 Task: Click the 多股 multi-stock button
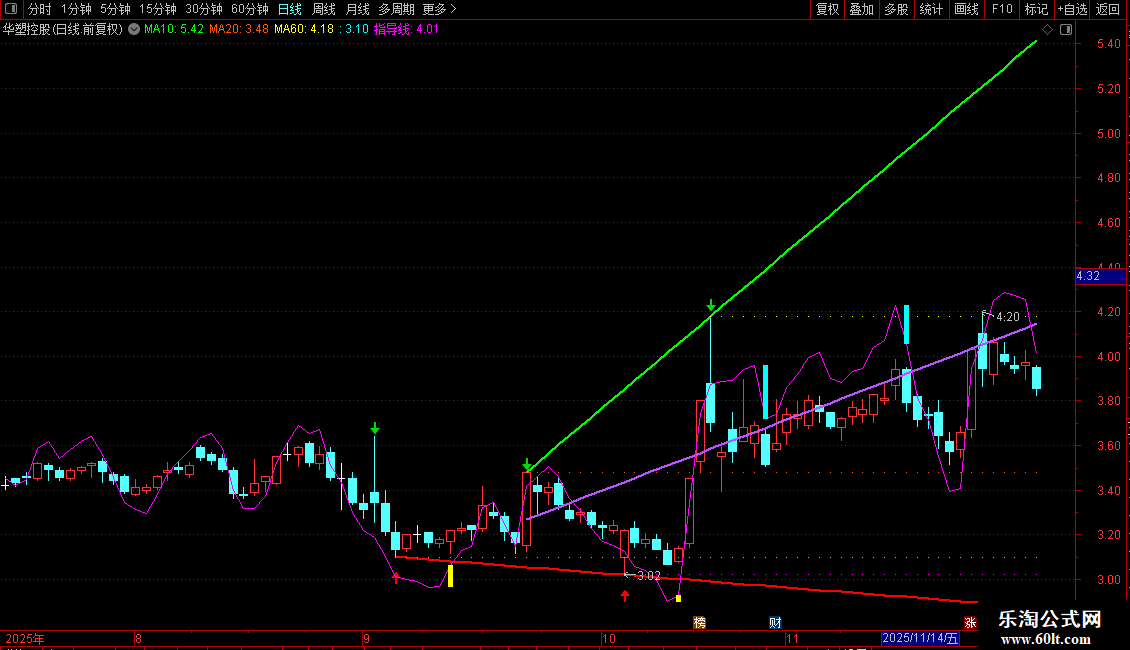tap(897, 9)
